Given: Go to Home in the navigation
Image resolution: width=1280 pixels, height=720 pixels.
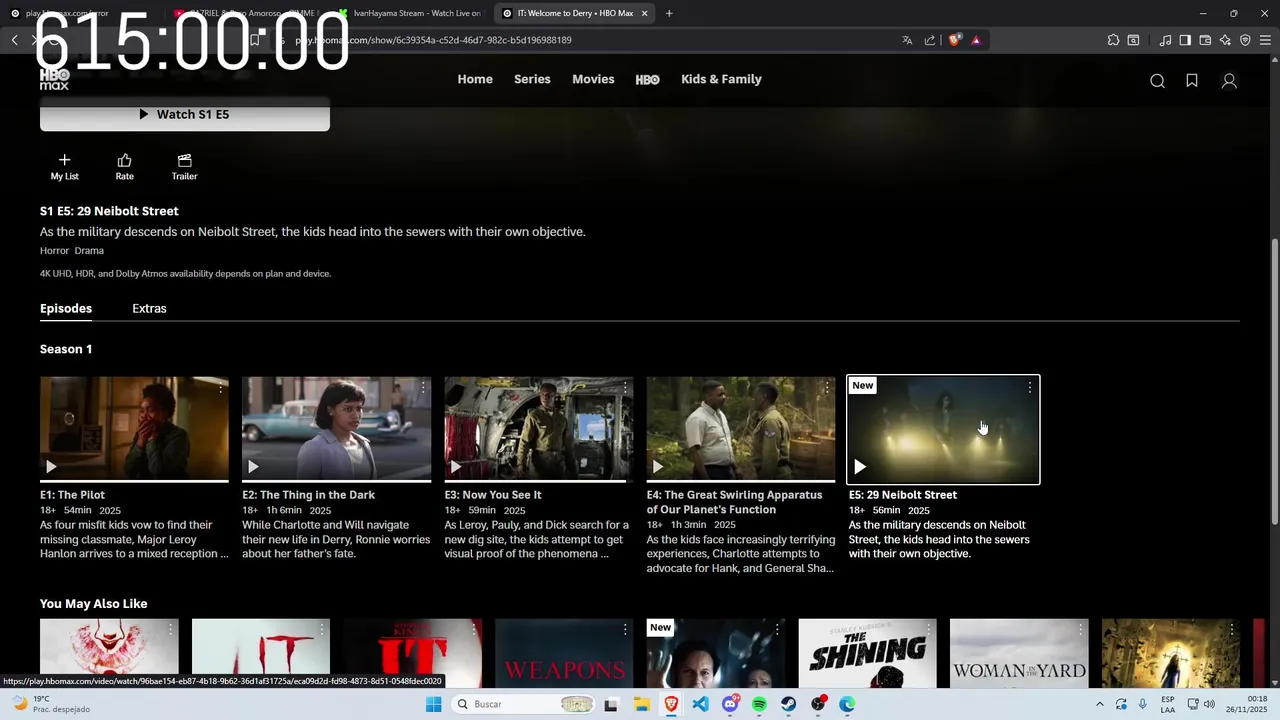Looking at the screenshot, I should tap(475, 79).
